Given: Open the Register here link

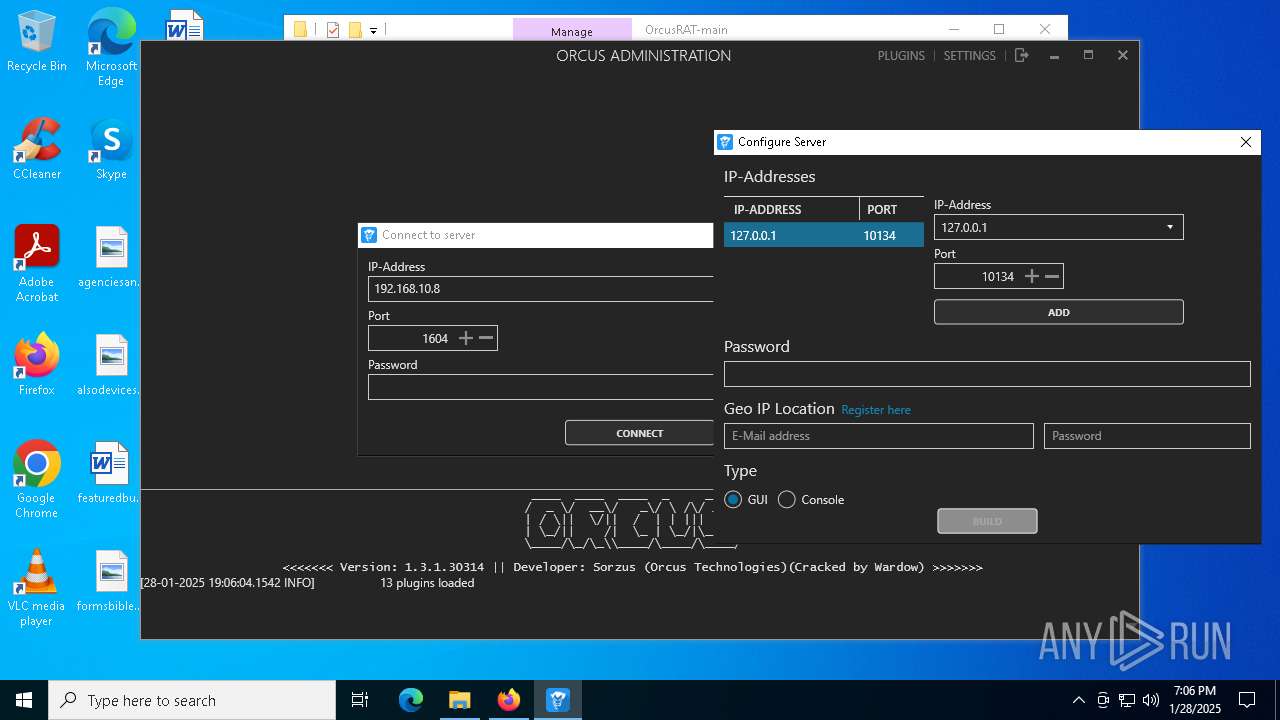Looking at the screenshot, I should 876,410.
